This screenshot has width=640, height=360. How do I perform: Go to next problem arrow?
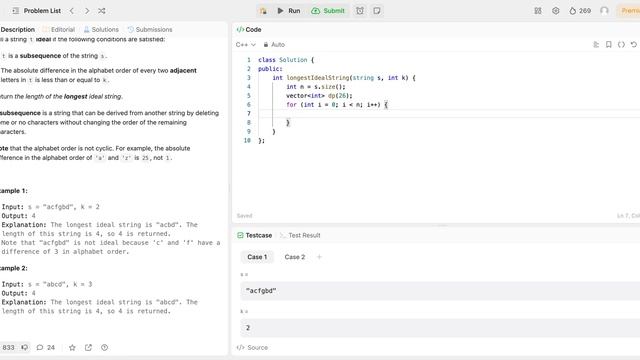click(x=87, y=11)
